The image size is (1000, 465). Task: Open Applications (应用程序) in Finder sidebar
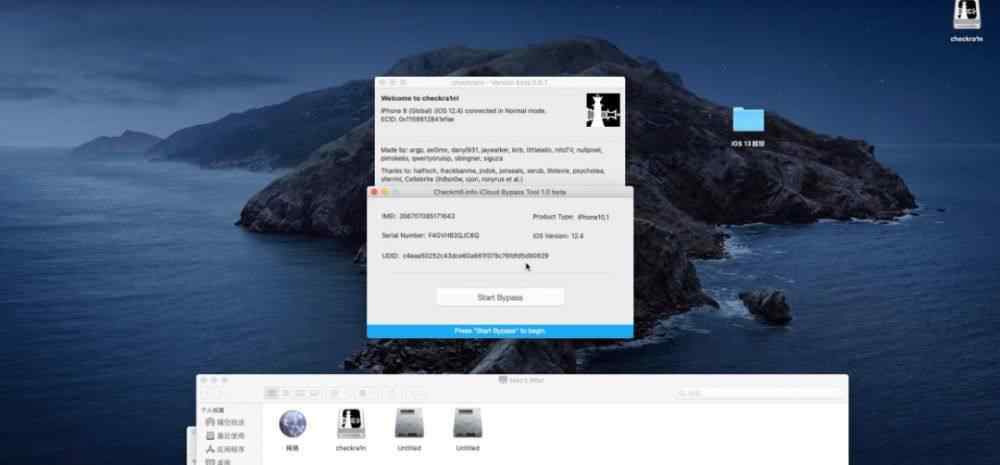[228, 450]
